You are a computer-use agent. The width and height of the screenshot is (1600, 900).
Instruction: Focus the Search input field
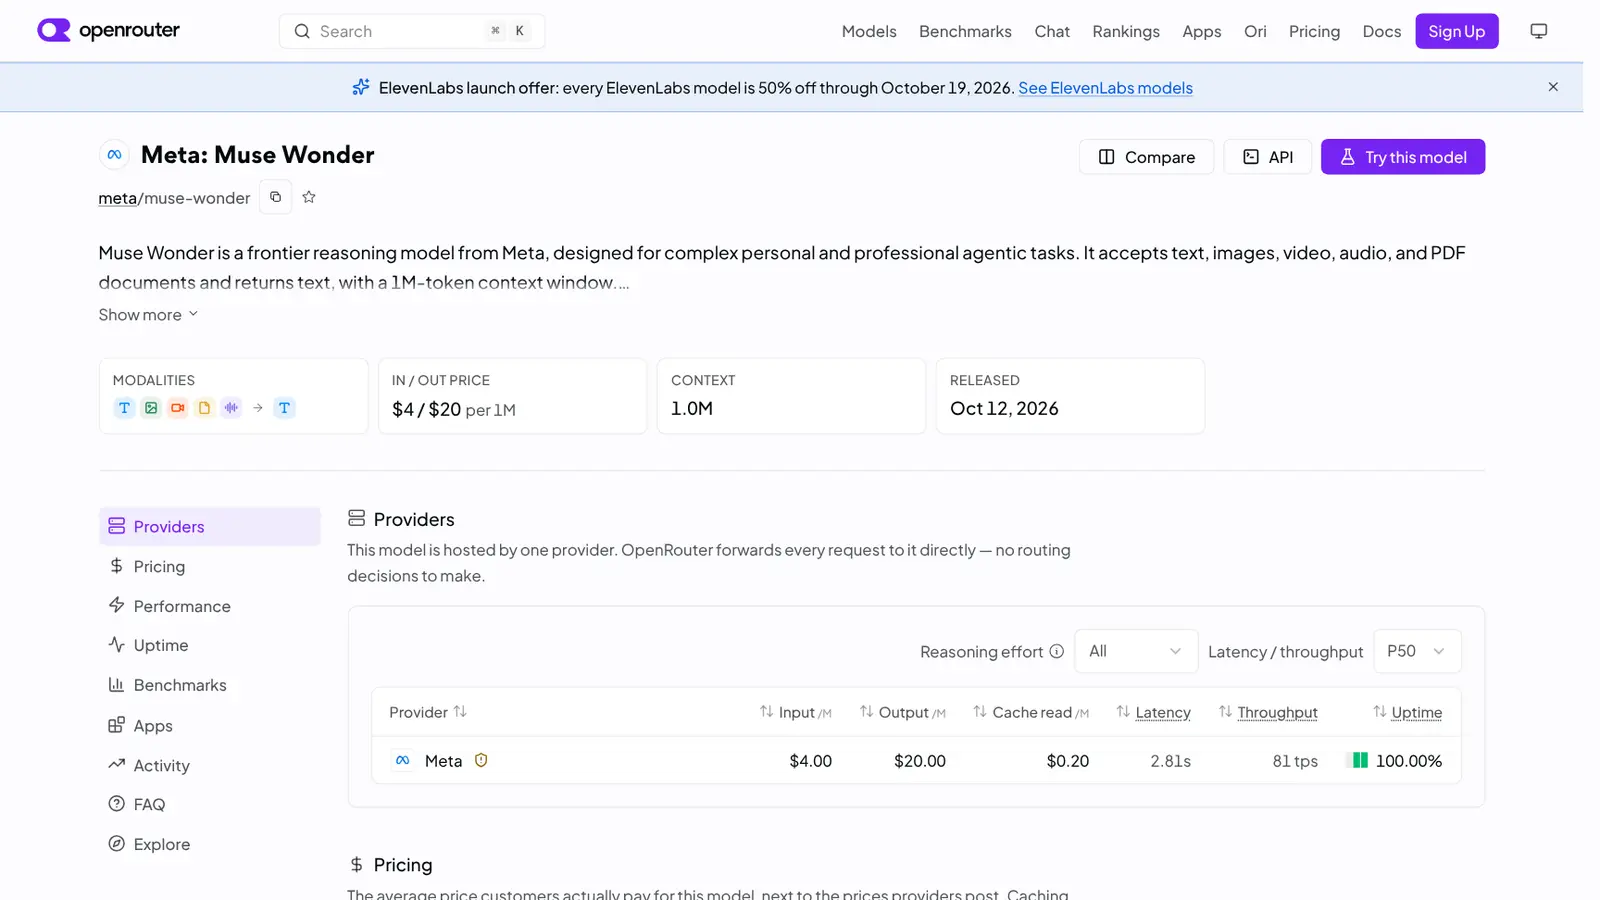tap(411, 31)
